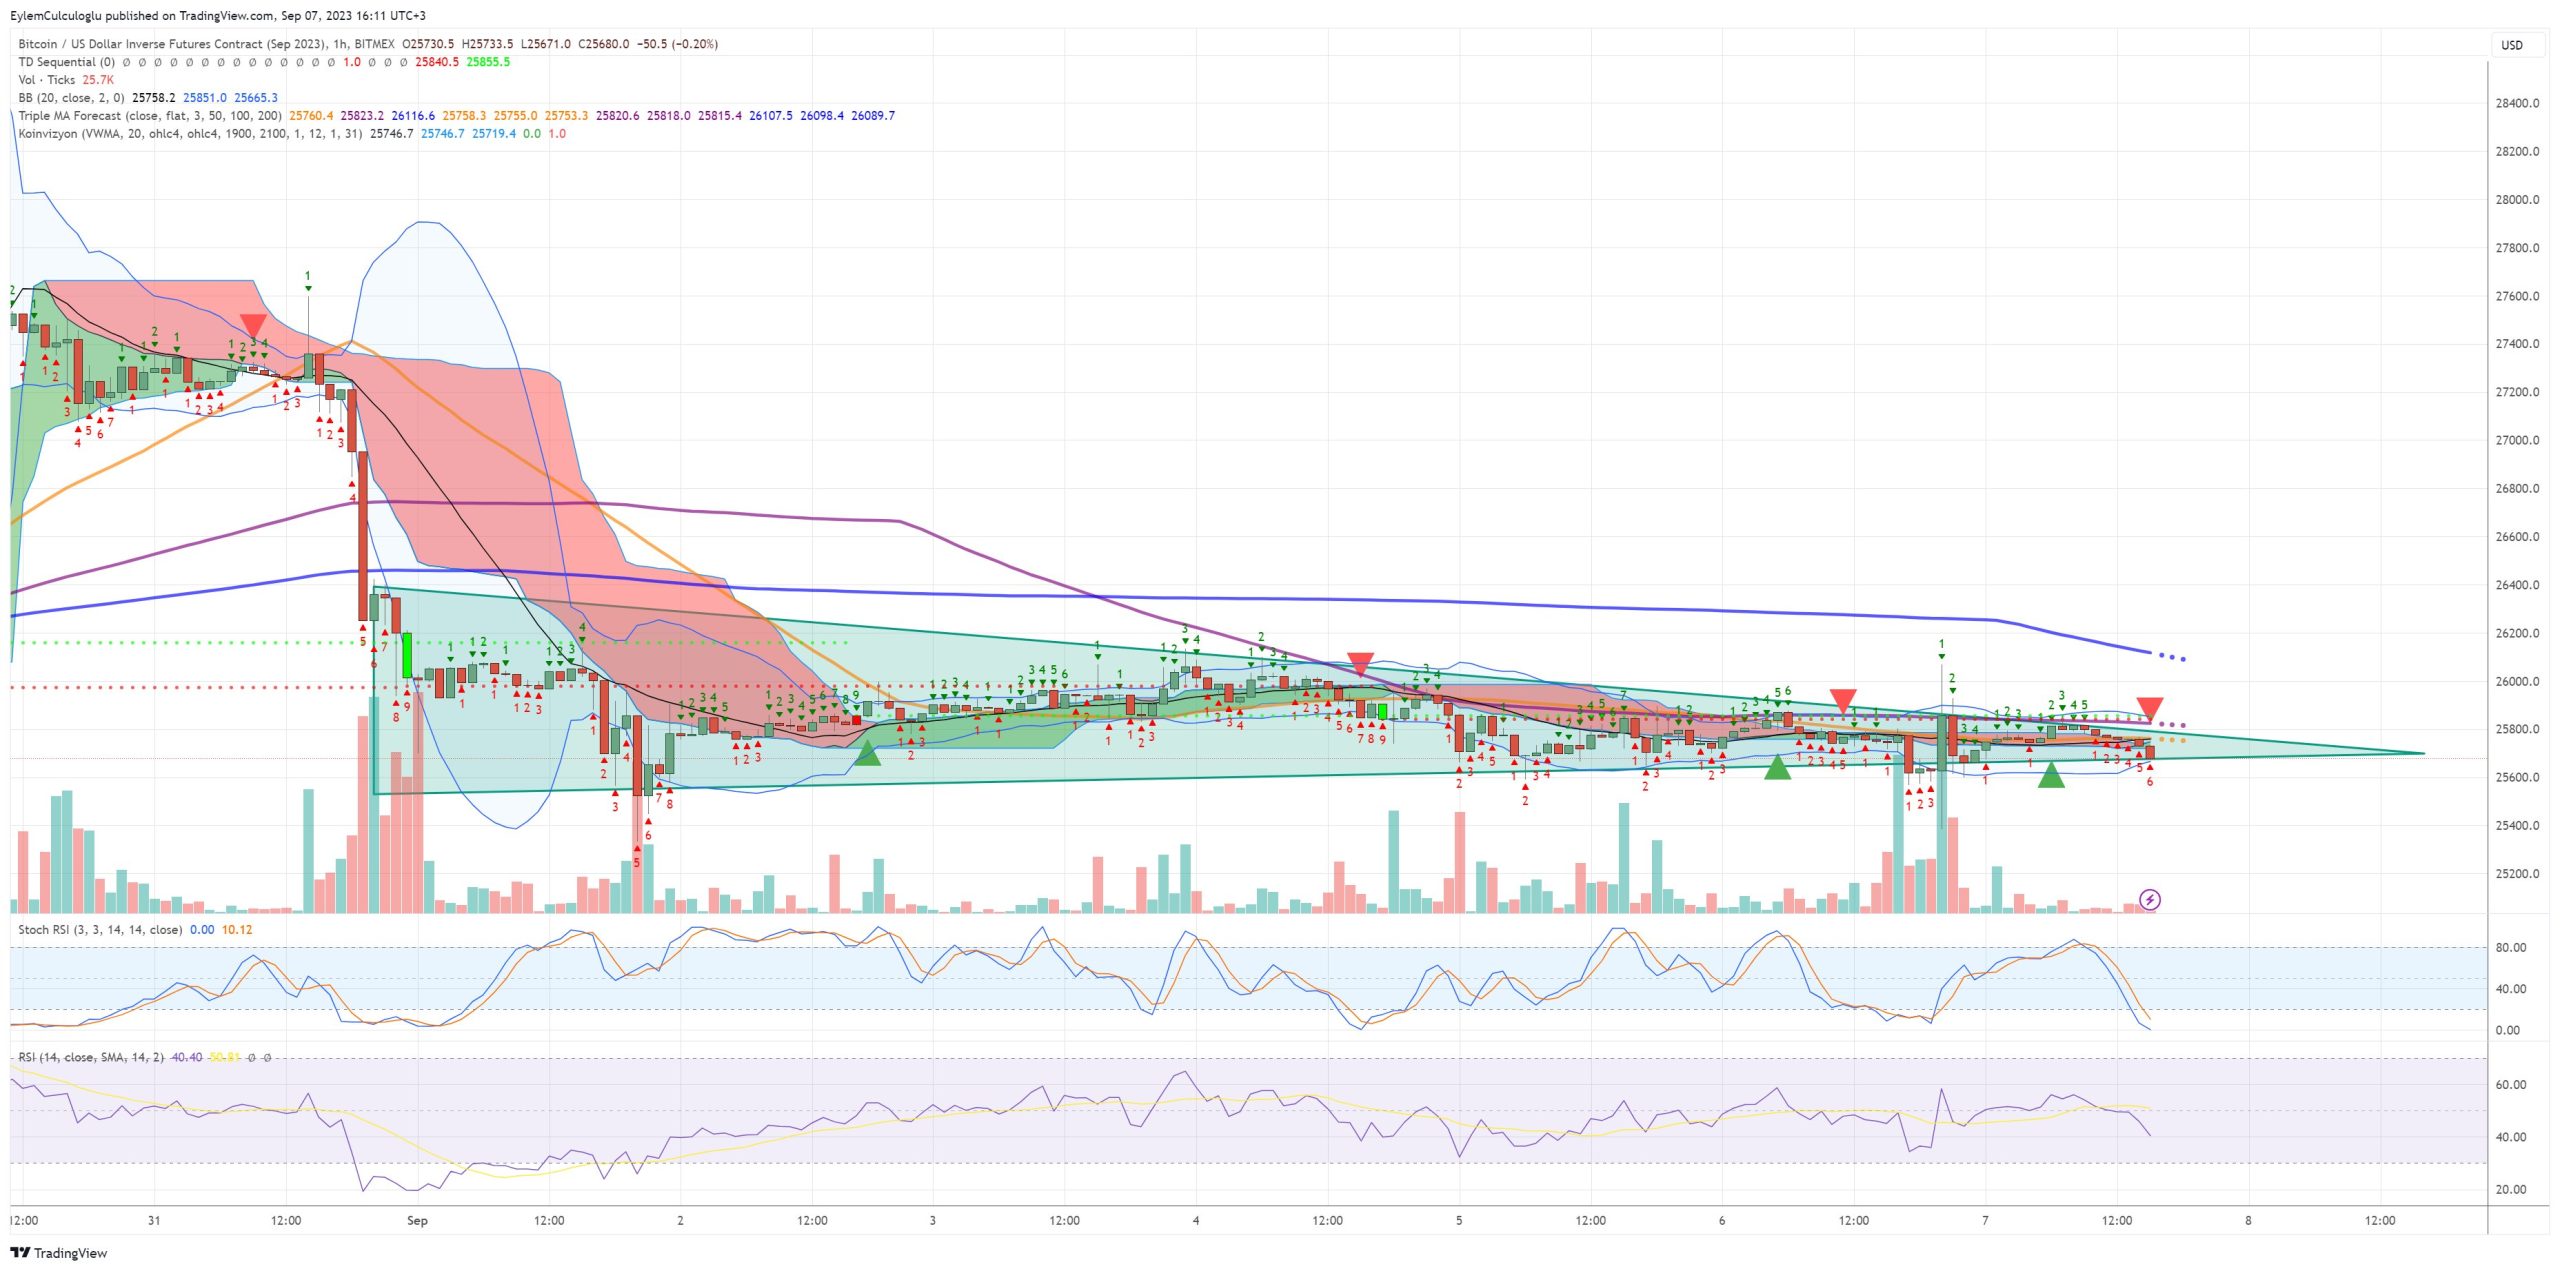The height and width of the screenshot is (1271, 2560).
Task: Open the USD currency selector
Action: point(2512,45)
